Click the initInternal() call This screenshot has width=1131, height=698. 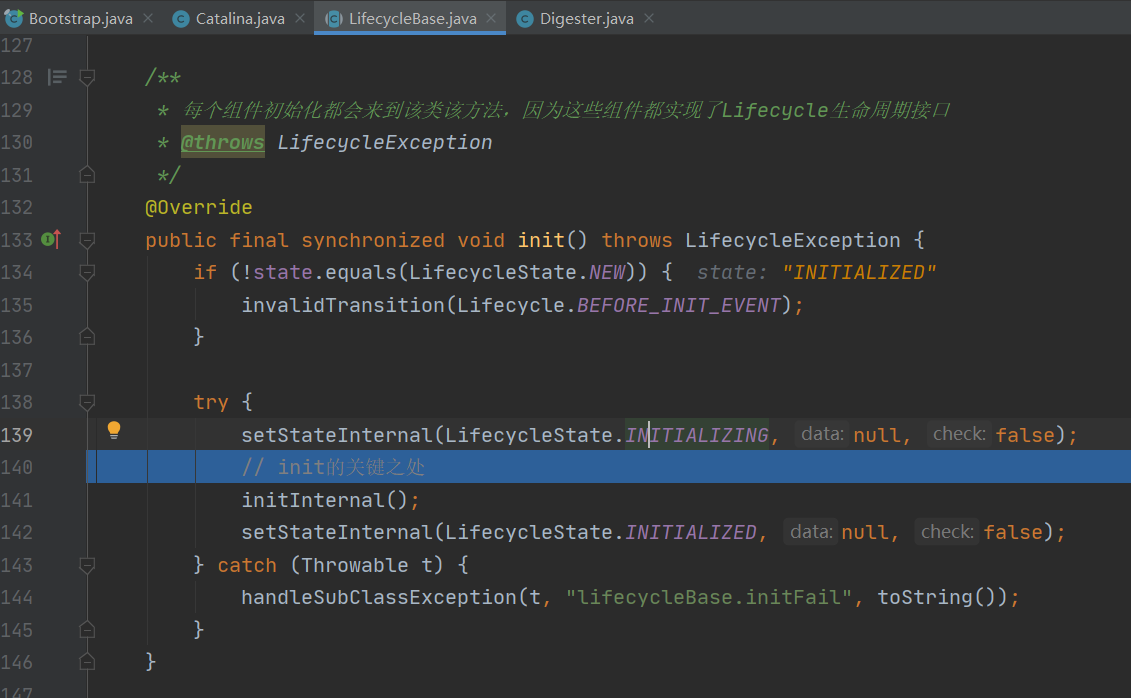tap(325, 500)
